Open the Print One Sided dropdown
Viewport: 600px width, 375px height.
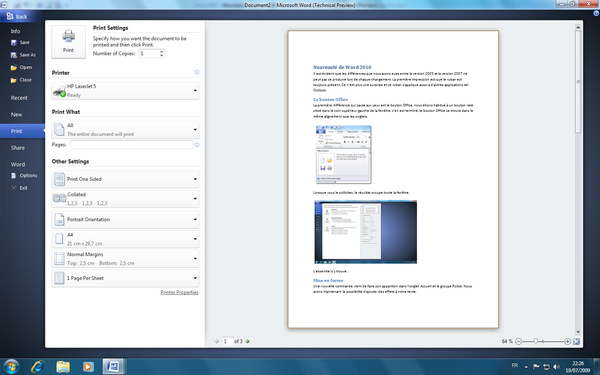tap(125, 179)
